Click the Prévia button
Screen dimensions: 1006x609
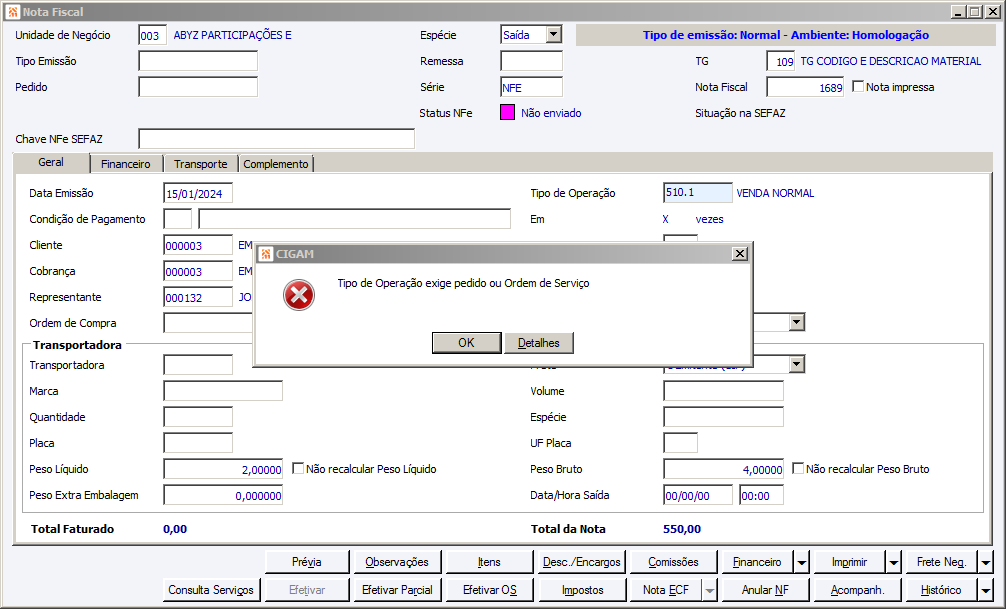[x=307, y=562]
